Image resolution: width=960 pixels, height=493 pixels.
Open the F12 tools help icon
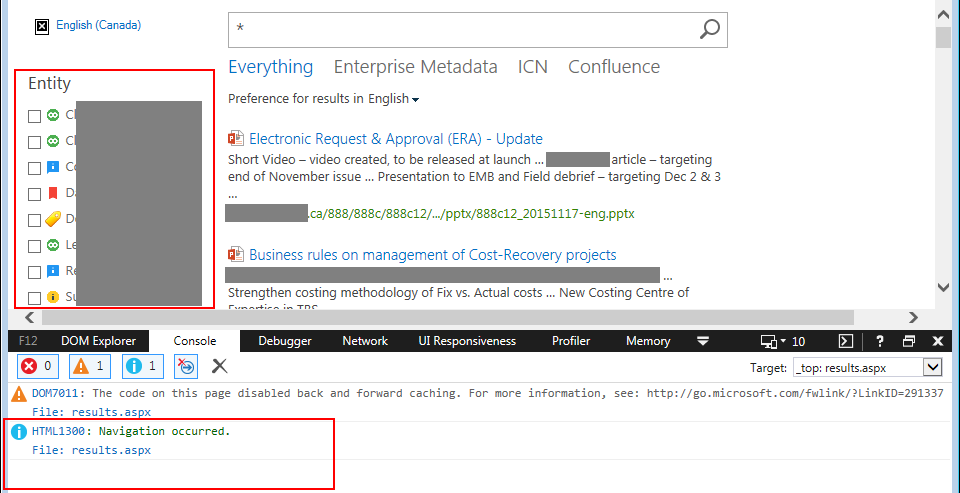click(x=880, y=341)
